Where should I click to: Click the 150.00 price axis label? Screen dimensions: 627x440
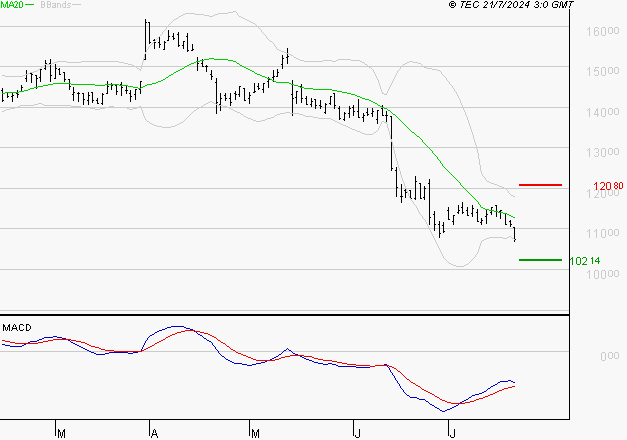[x=603, y=72]
